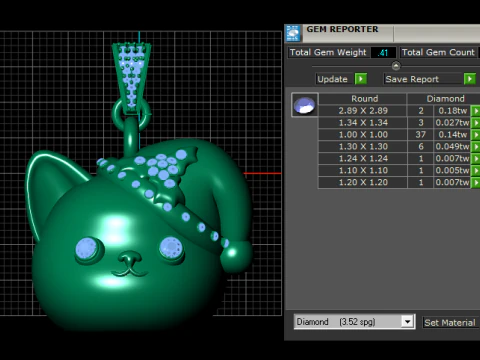Click the green arrow next to Update
The image size is (480, 360).
(361, 79)
